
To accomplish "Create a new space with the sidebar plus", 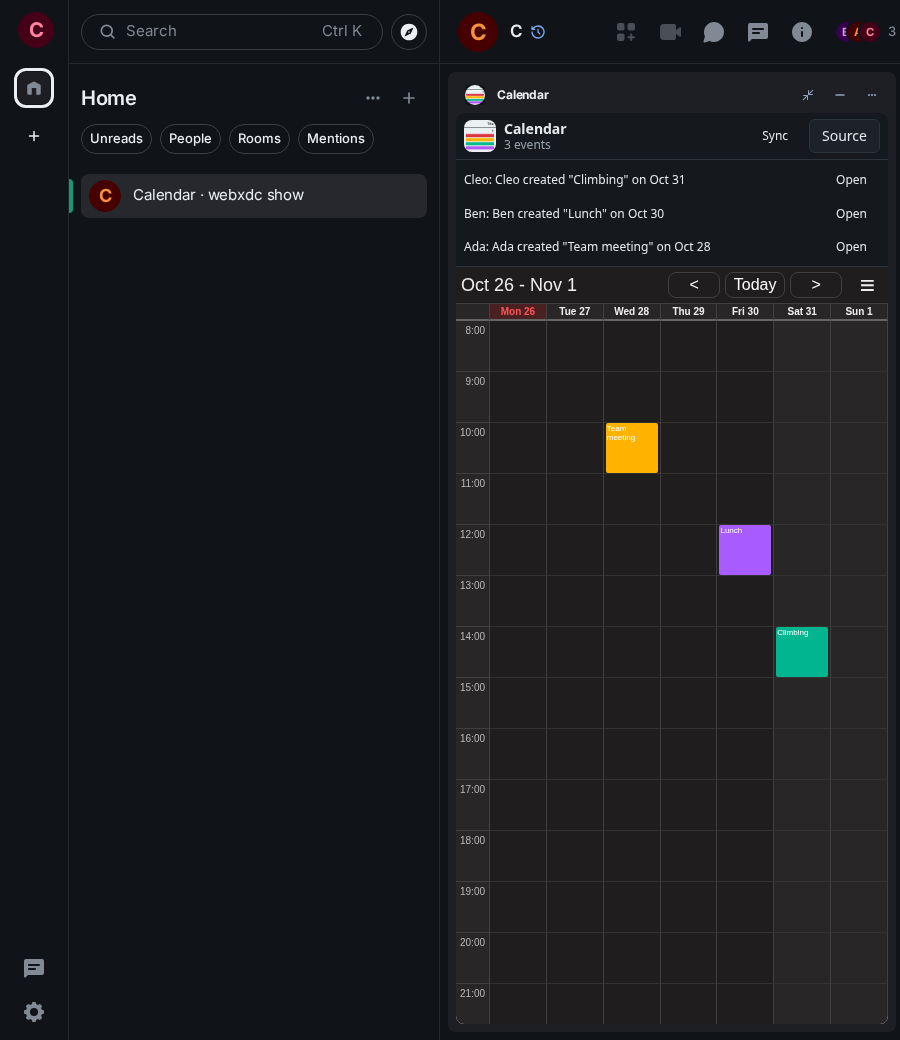I will (34, 136).
